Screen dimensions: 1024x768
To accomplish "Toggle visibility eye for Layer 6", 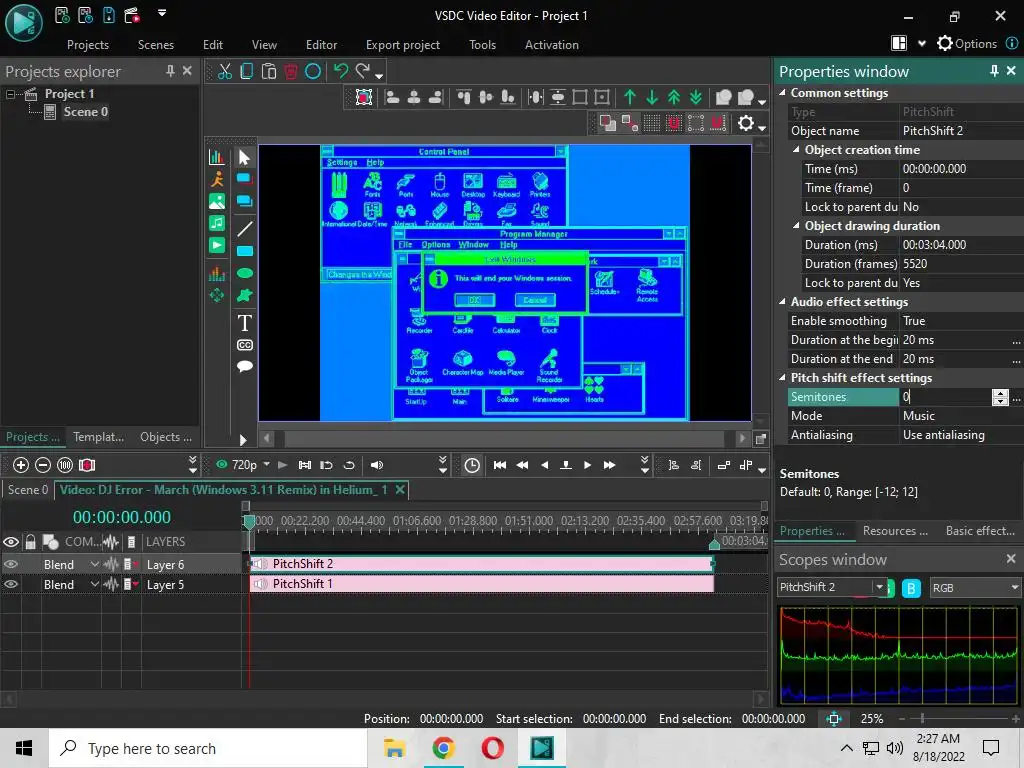I will click(11, 564).
